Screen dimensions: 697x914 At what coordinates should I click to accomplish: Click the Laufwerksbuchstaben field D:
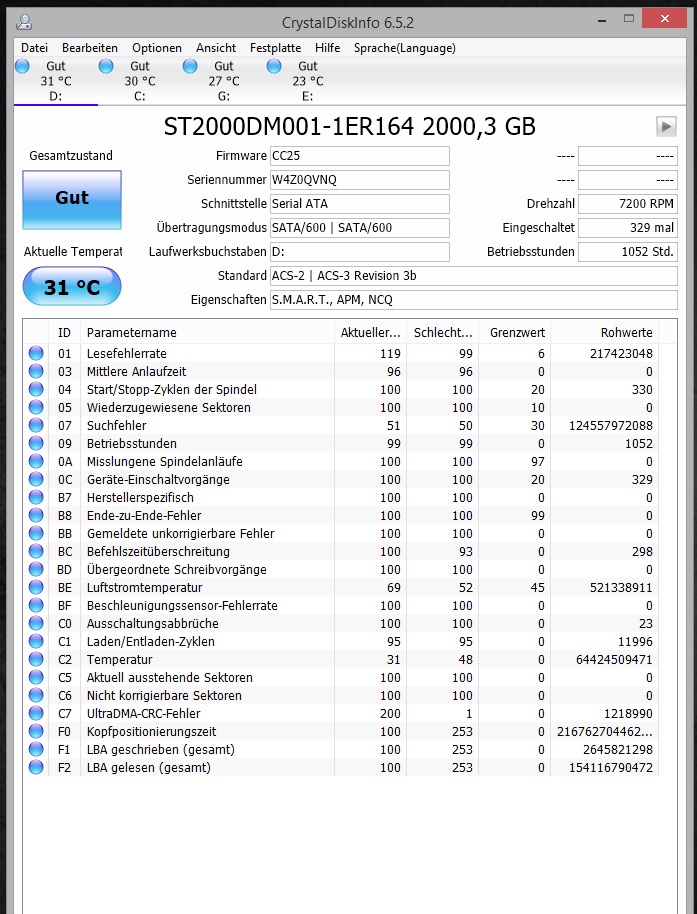point(360,252)
